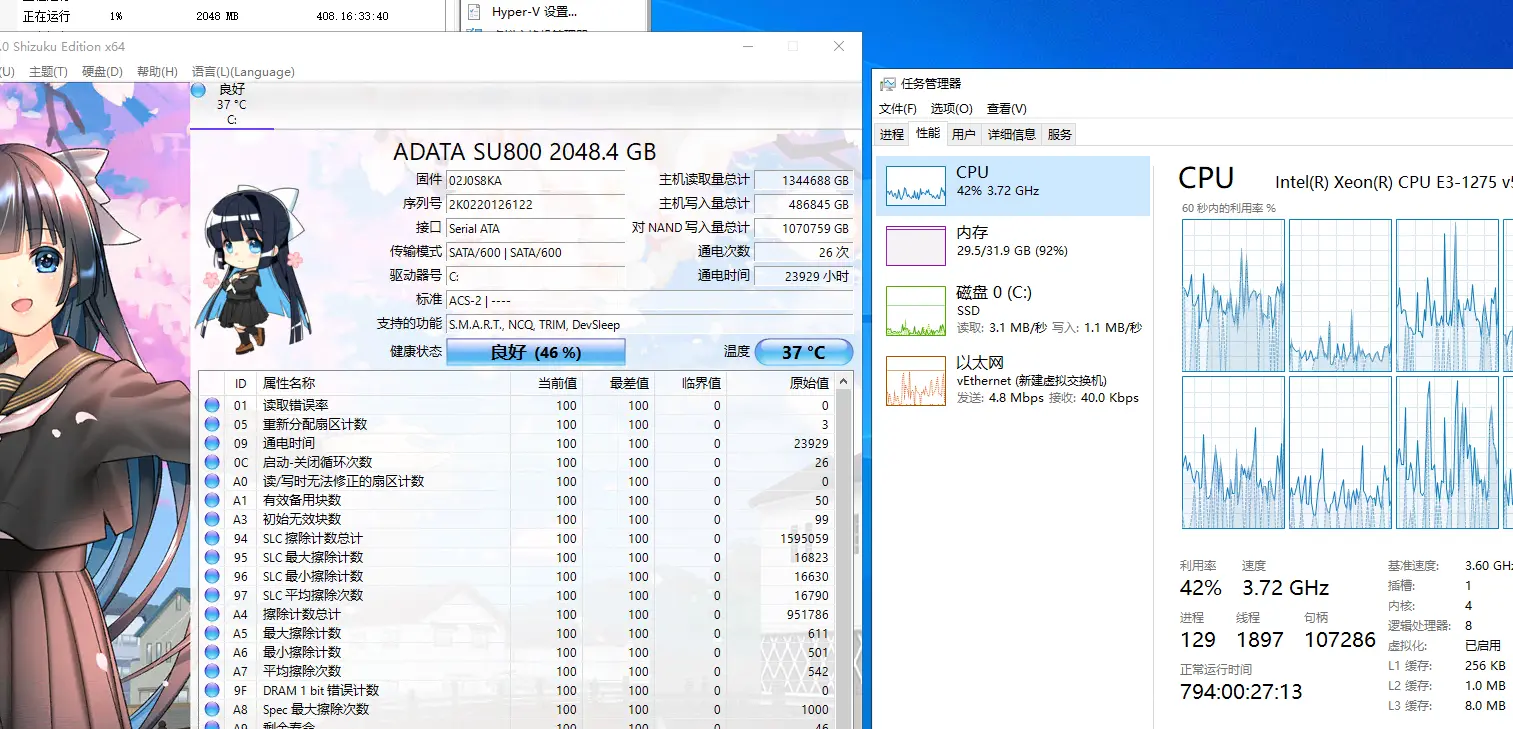Click the 主机写入量总计 value 486845 GB

pos(804,204)
